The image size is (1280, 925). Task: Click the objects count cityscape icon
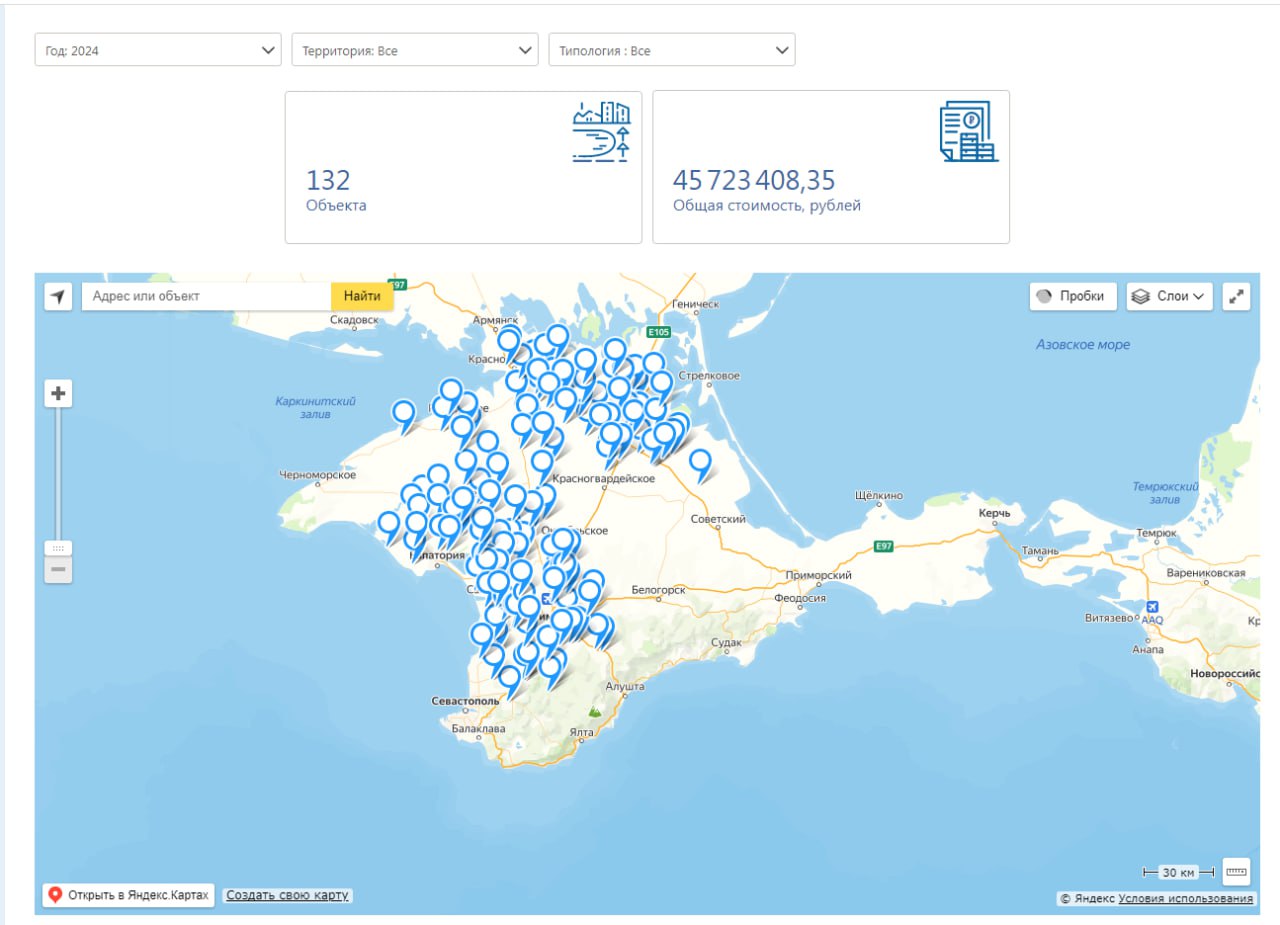point(601,132)
